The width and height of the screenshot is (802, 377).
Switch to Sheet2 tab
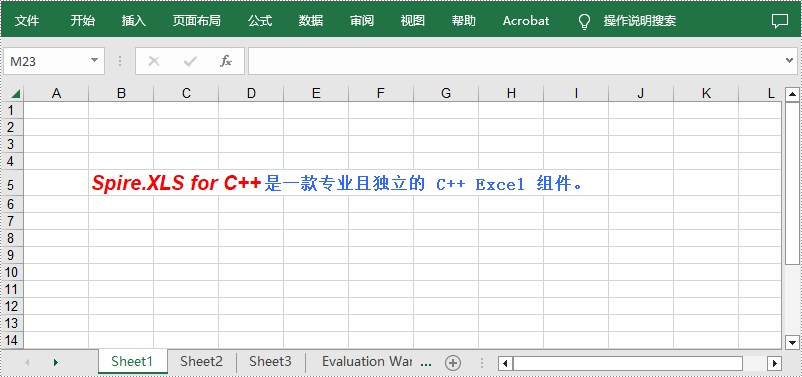(x=202, y=361)
